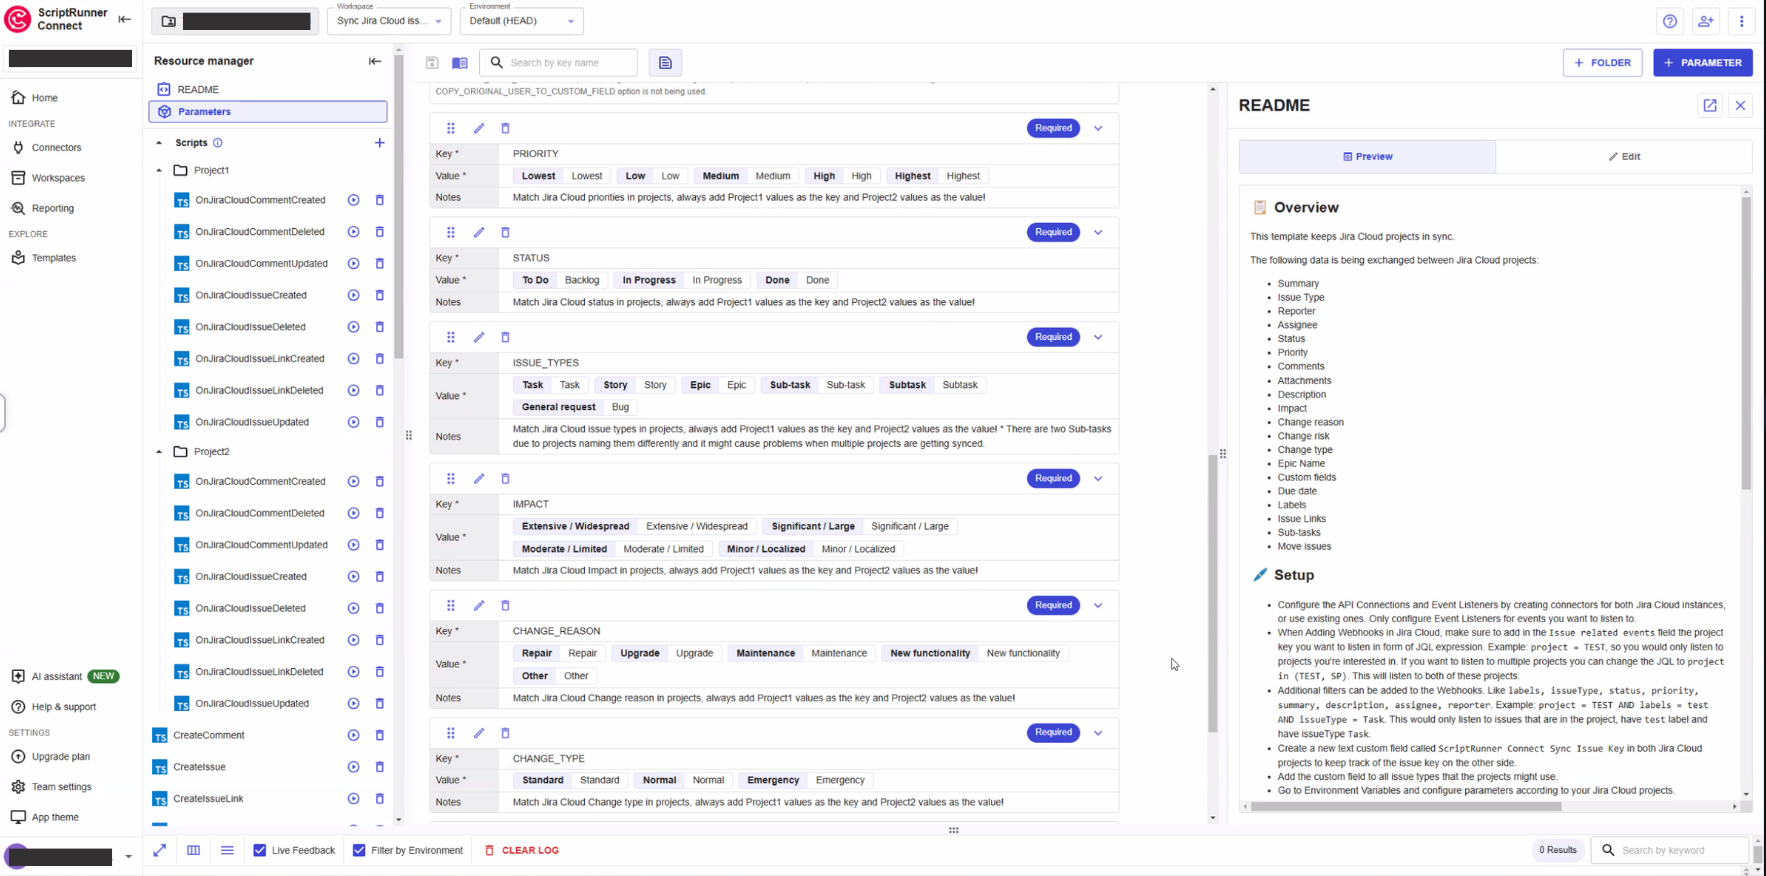Open the help question mark icon

click(x=1670, y=21)
